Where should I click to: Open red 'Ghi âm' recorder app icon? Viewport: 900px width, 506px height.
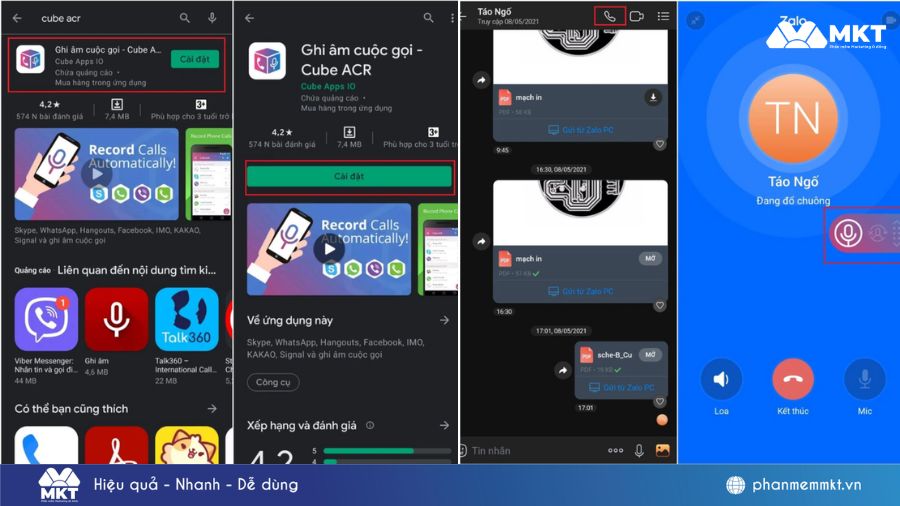click(116, 319)
